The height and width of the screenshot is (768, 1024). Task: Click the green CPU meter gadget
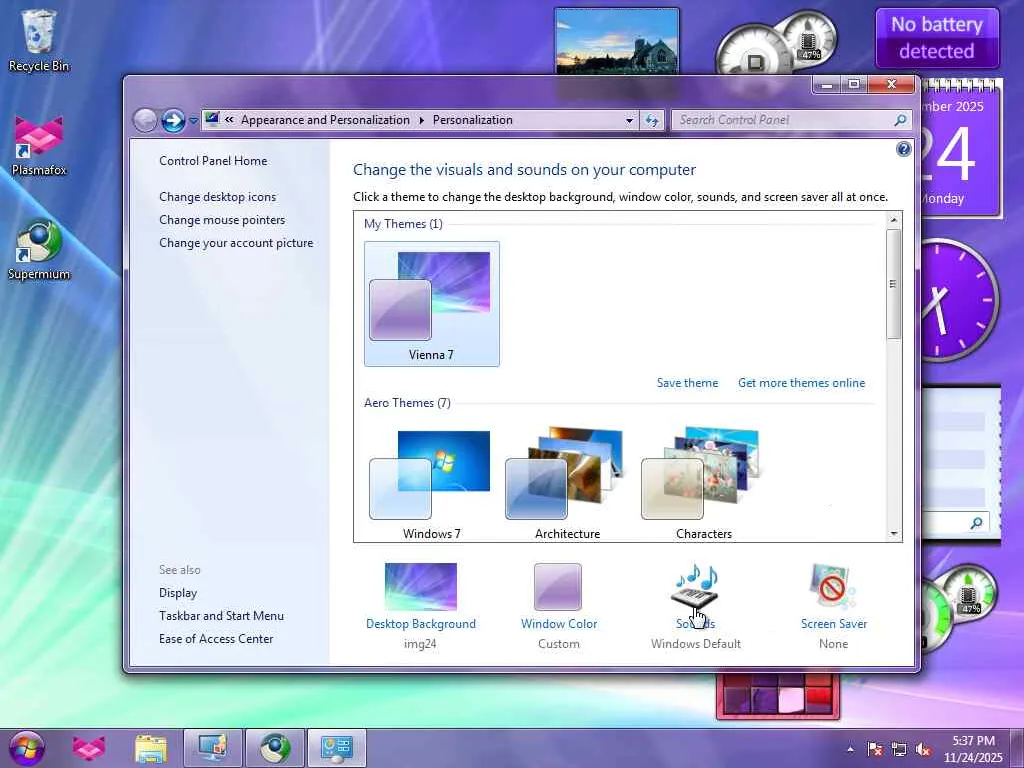click(960, 607)
